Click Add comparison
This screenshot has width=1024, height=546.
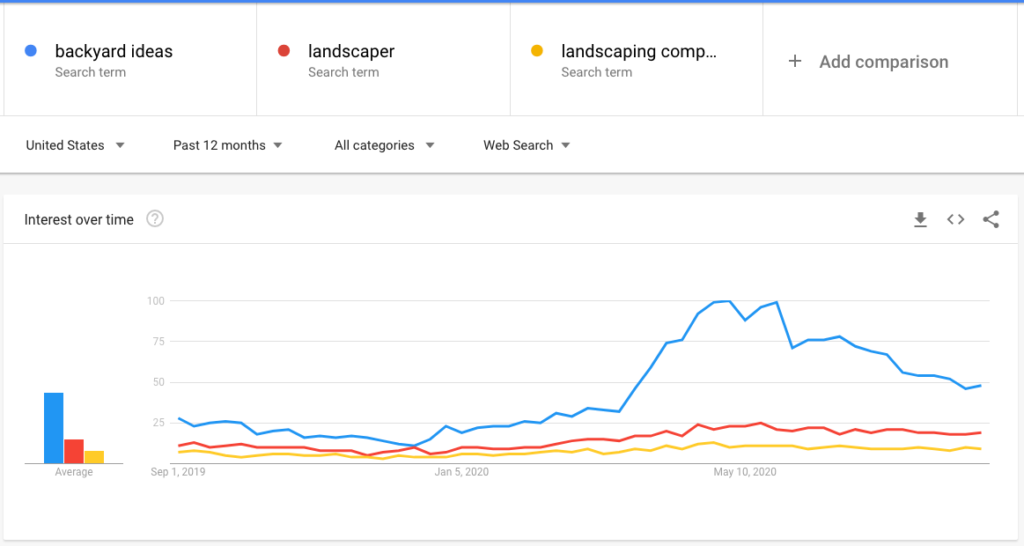coord(884,61)
